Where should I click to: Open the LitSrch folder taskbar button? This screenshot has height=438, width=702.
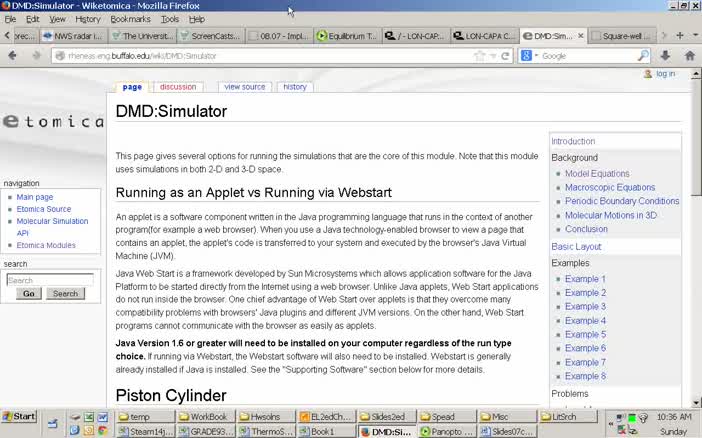point(568,417)
